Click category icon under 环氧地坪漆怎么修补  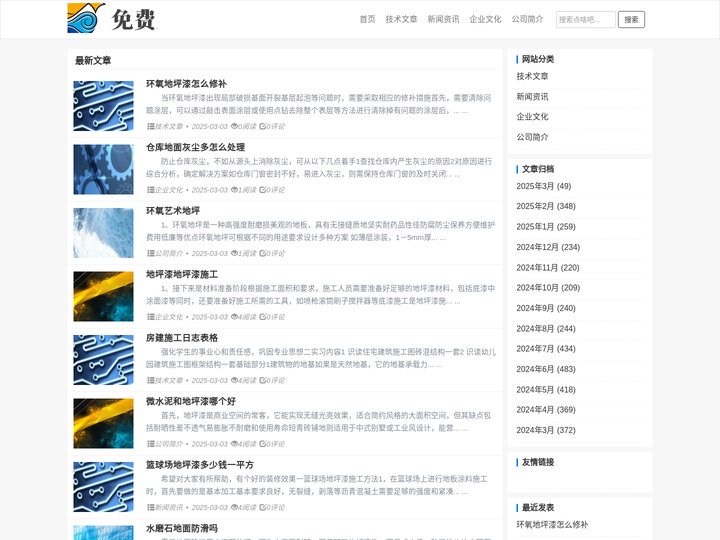tap(151, 126)
